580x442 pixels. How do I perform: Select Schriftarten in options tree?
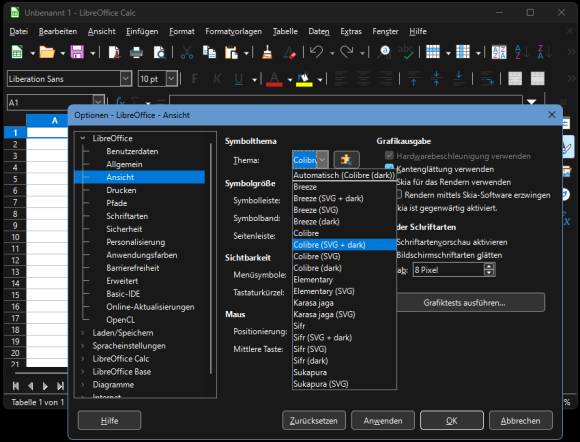pyautogui.click(x=127, y=216)
